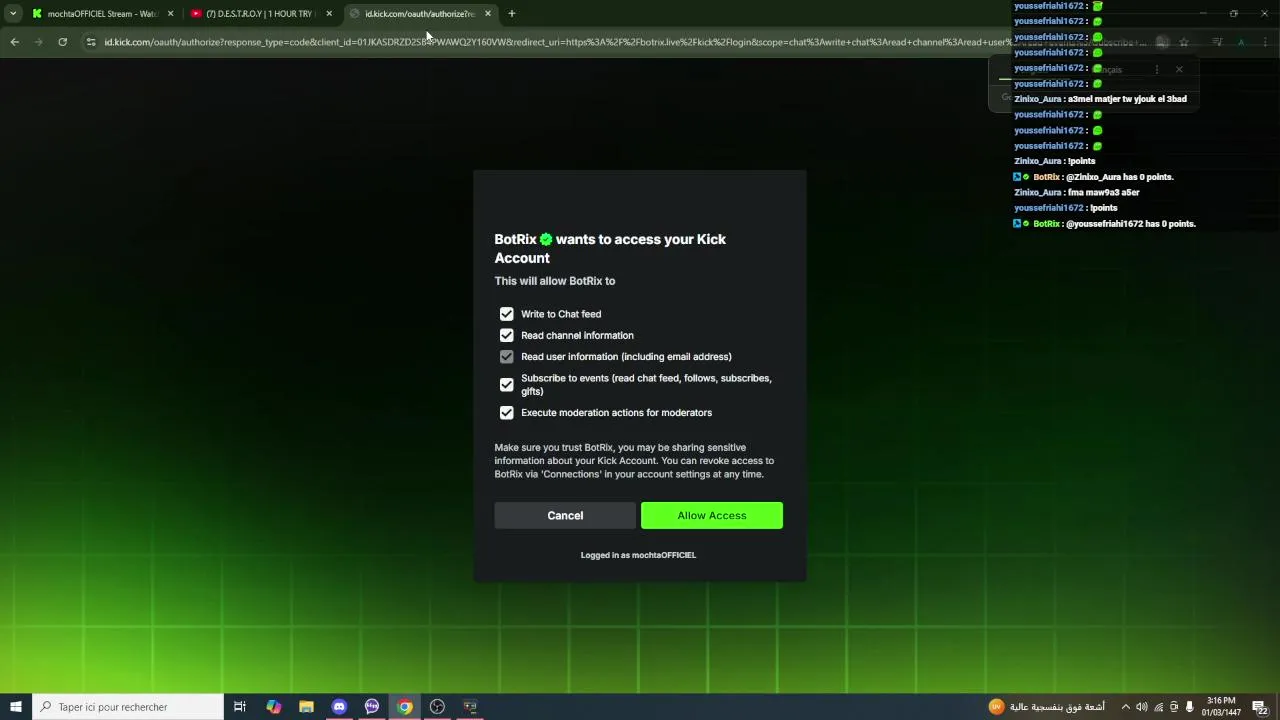Launch Copilot from the taskbar
This screenshot has height=720, width=1280.
[274, 707]
